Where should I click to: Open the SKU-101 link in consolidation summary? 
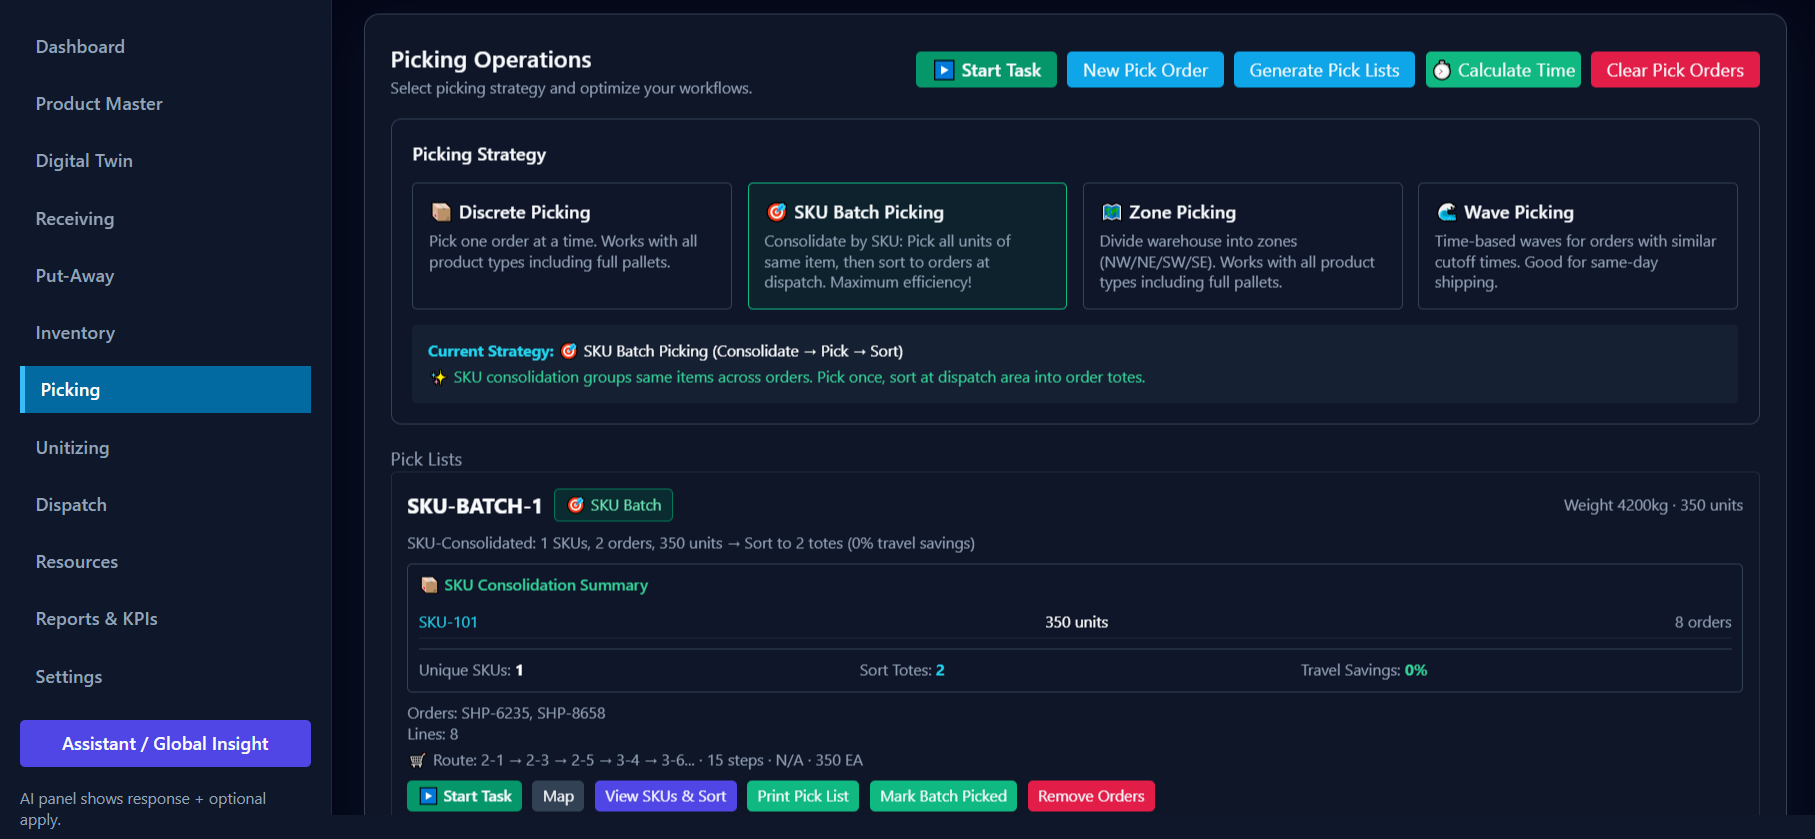click(448, 622)
